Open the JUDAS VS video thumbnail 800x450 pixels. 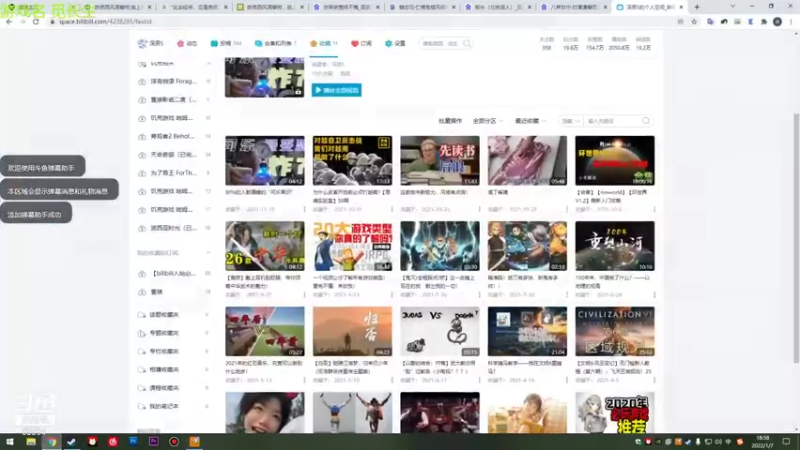point(440,331)
